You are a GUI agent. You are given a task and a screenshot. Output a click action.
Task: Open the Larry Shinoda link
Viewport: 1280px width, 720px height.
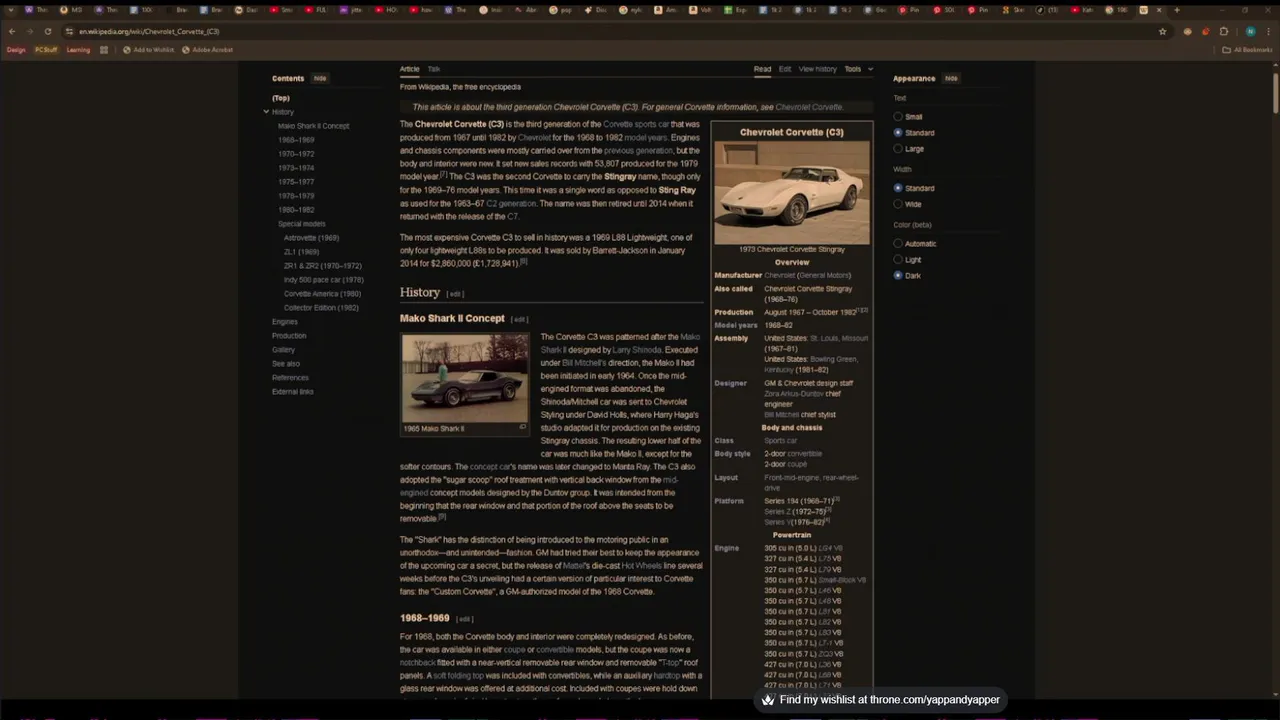pos(637,350)
